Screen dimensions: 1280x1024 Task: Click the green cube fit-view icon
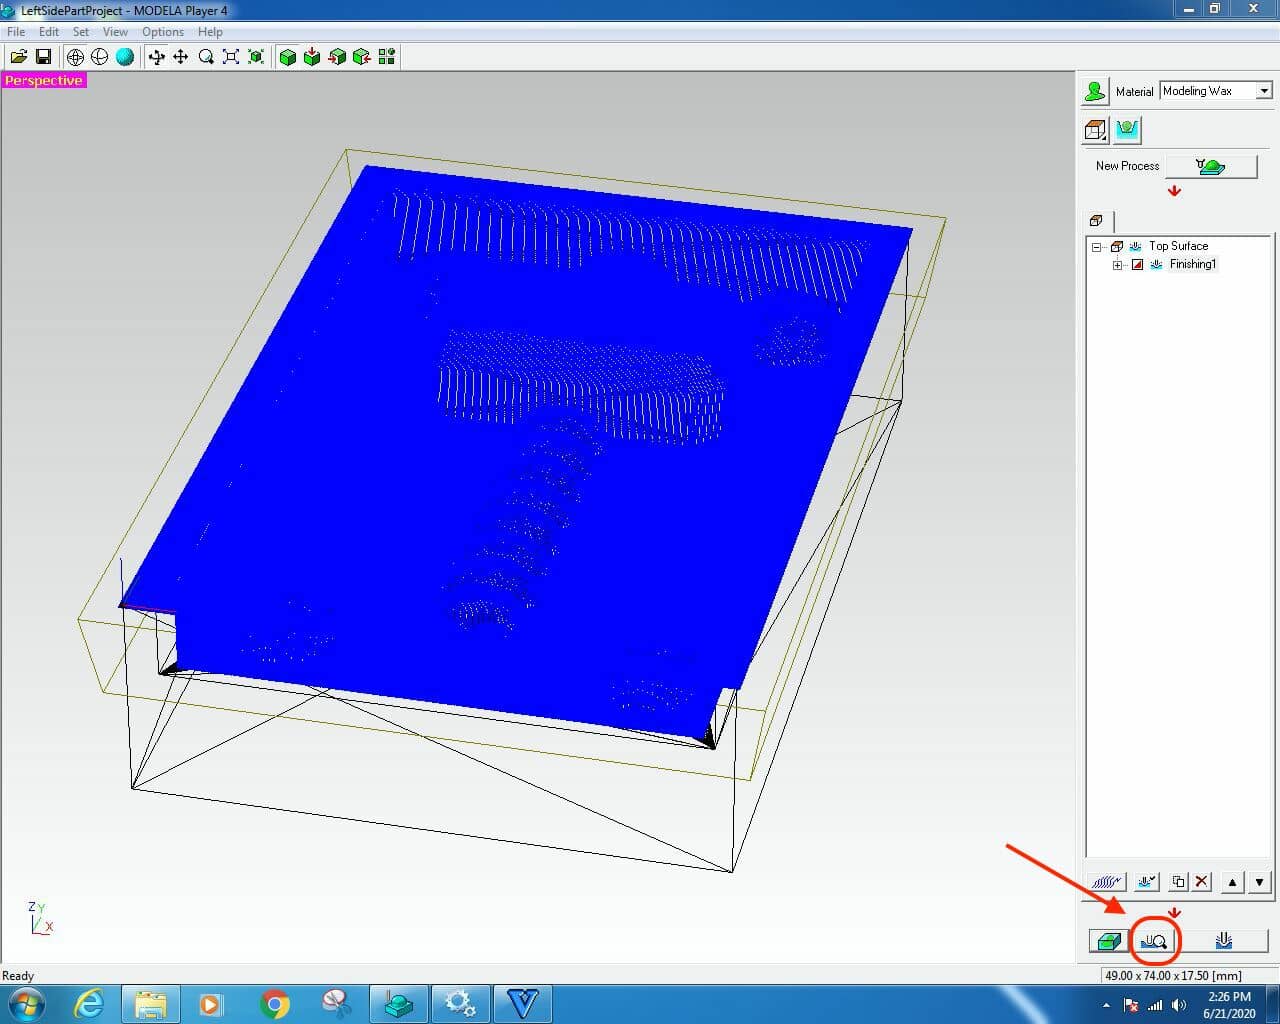coord(256,57)
